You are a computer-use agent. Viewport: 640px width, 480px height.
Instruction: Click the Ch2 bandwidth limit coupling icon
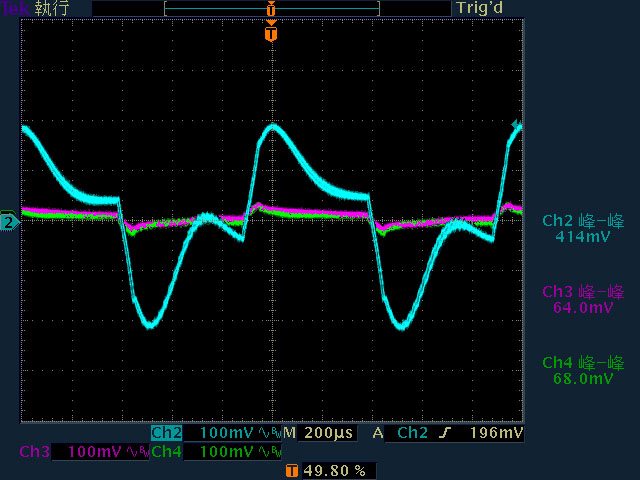[x=269, y=433]
